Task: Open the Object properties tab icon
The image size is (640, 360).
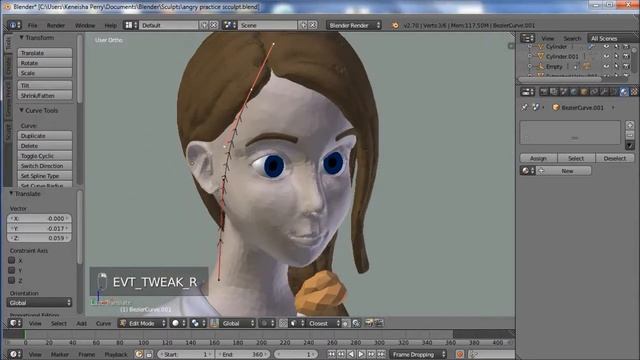Action: [x=584, y=92]
